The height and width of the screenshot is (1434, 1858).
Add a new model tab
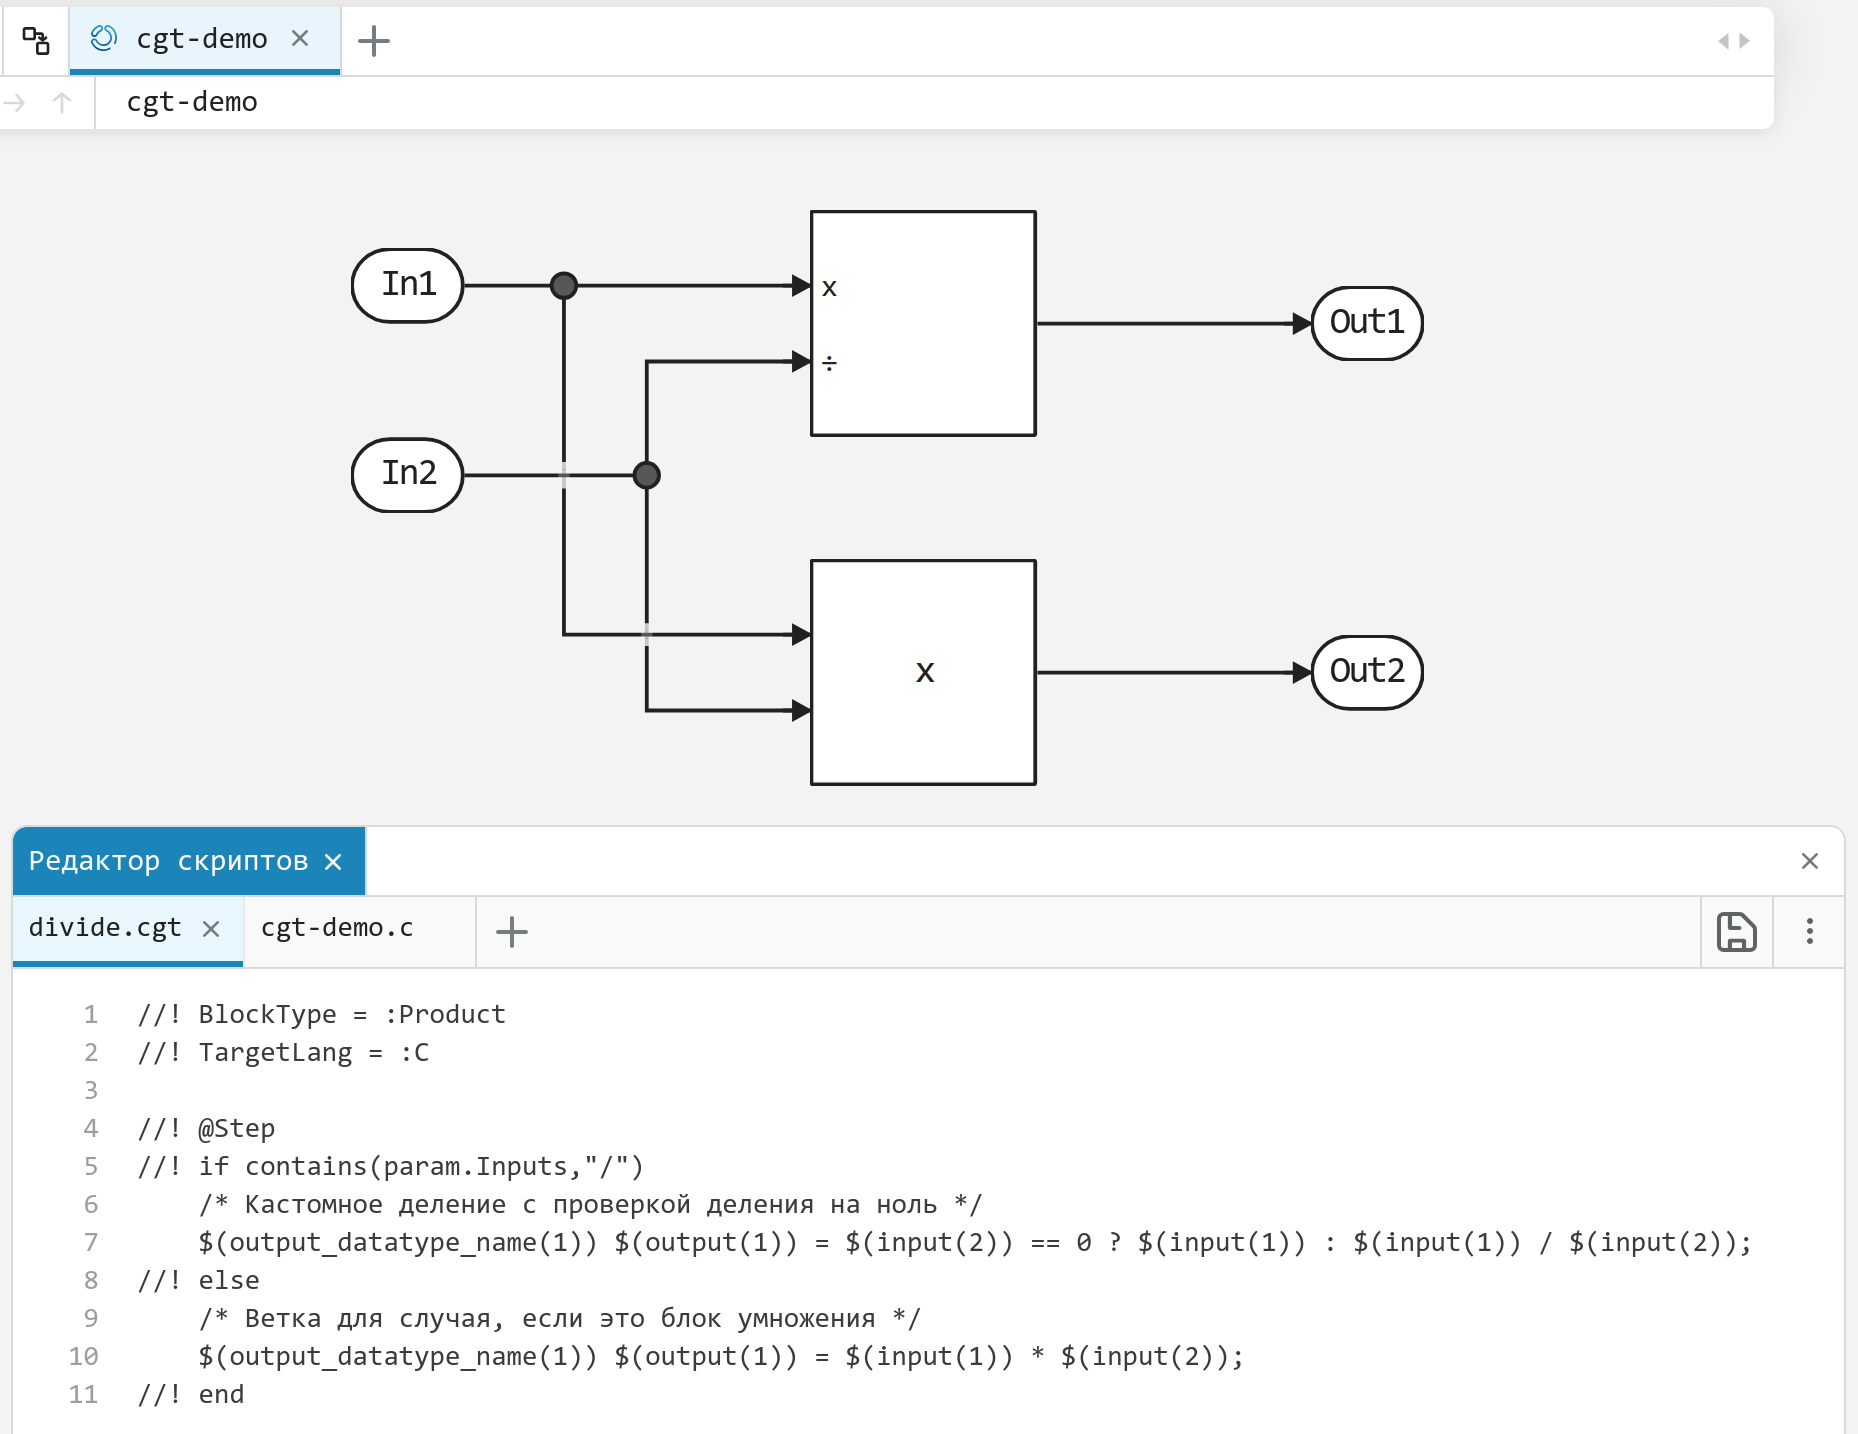(x=374, y=40)
